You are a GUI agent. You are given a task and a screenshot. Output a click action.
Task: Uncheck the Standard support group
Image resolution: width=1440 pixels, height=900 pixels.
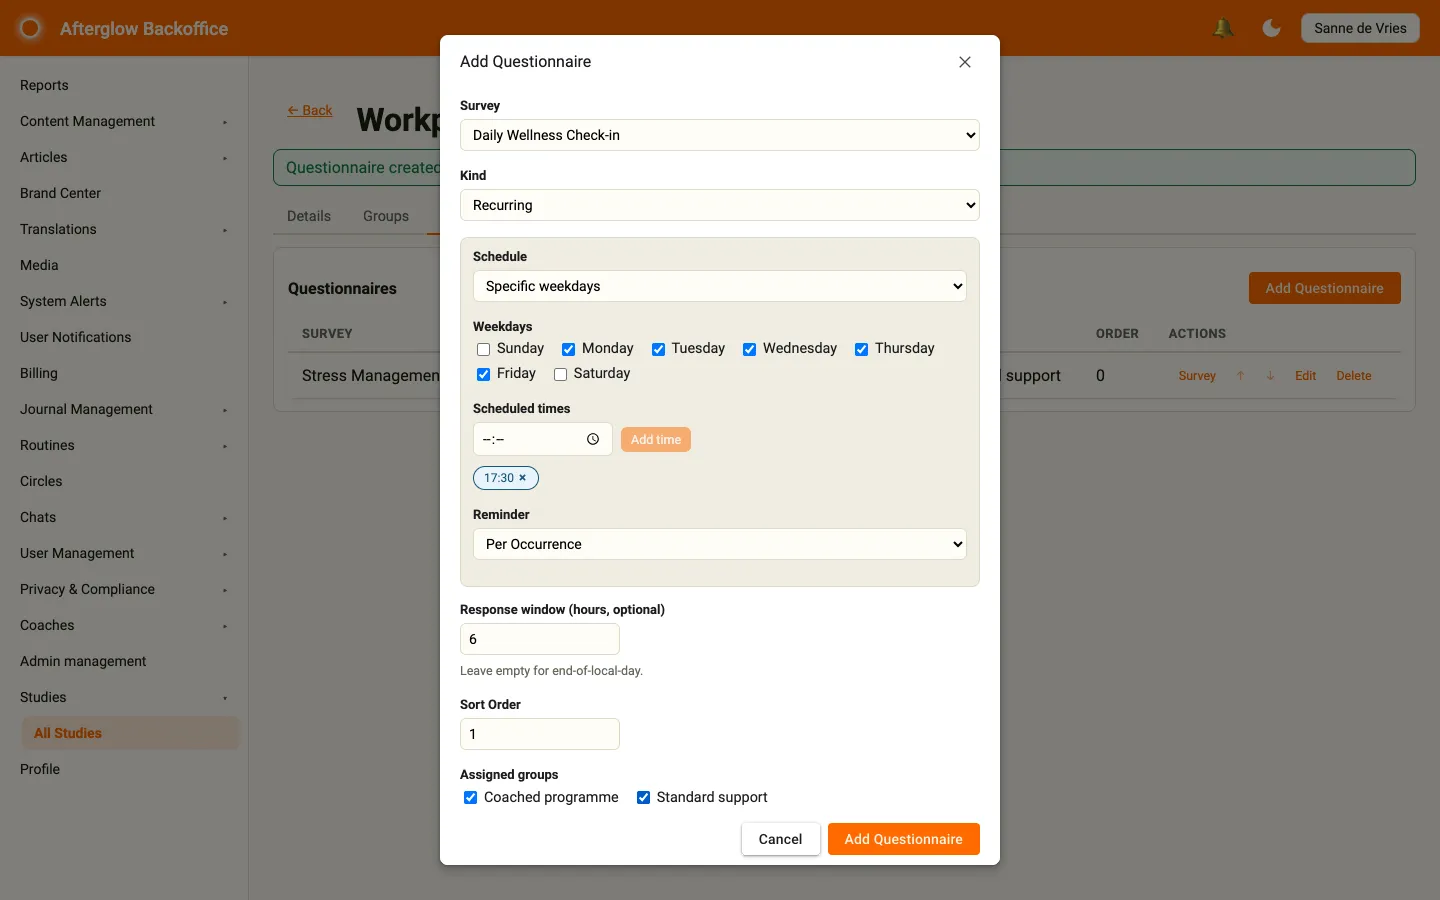pos(644,797)
